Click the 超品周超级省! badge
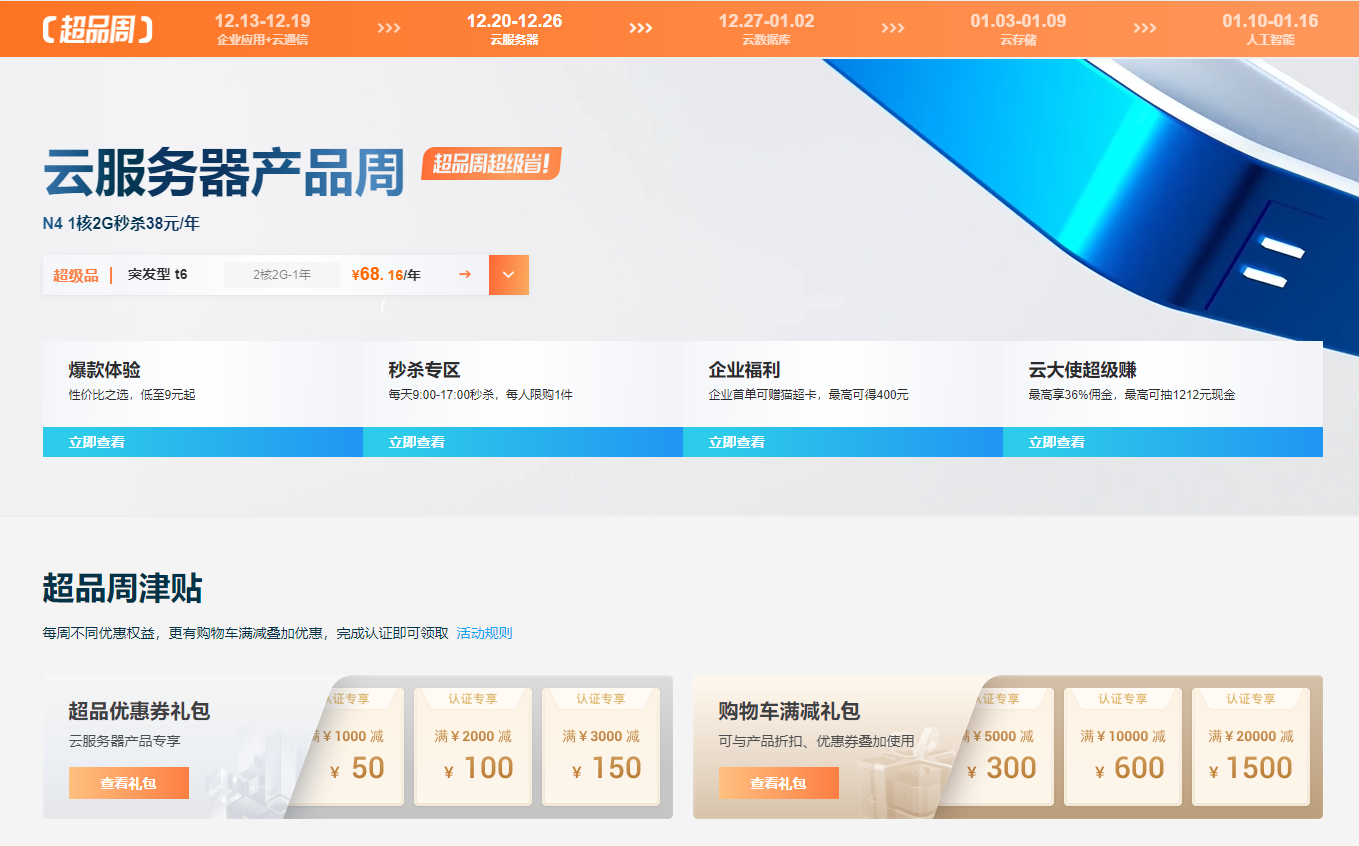Screen dimensions: 1359x846 click(491, 164)
